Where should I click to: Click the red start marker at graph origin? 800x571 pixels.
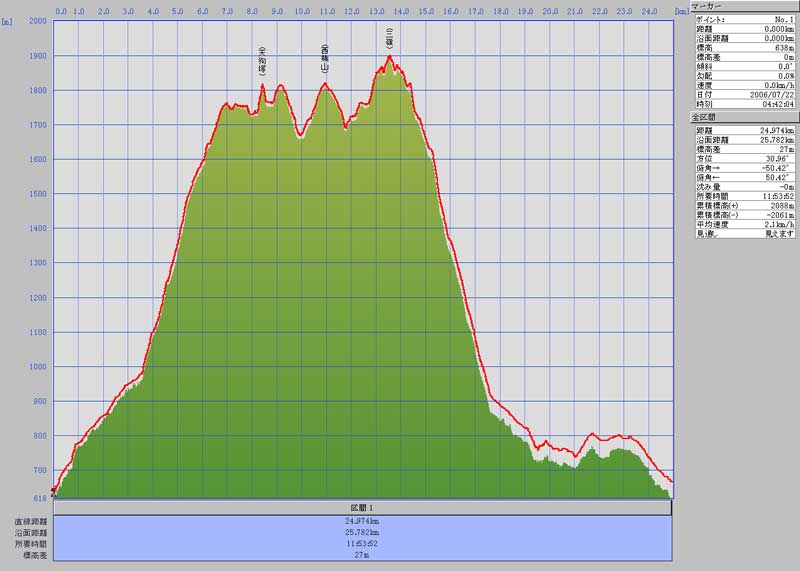point(53,490)
